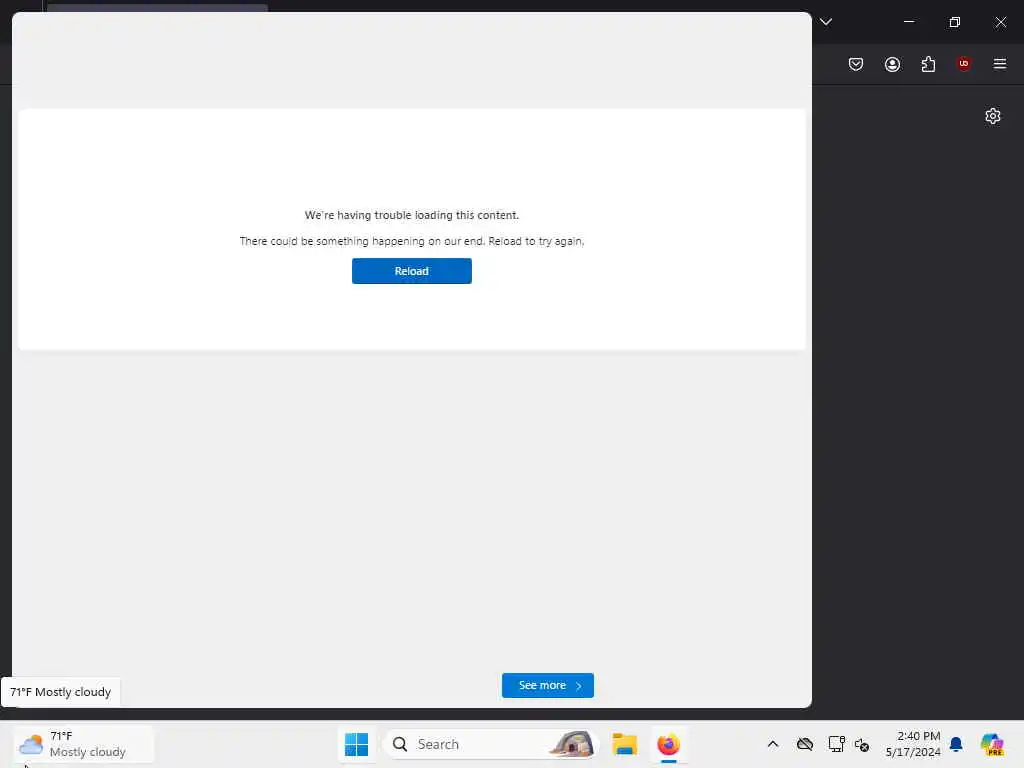
Task: Click the weather widget showing 71°F
Action: pos(84,744)
